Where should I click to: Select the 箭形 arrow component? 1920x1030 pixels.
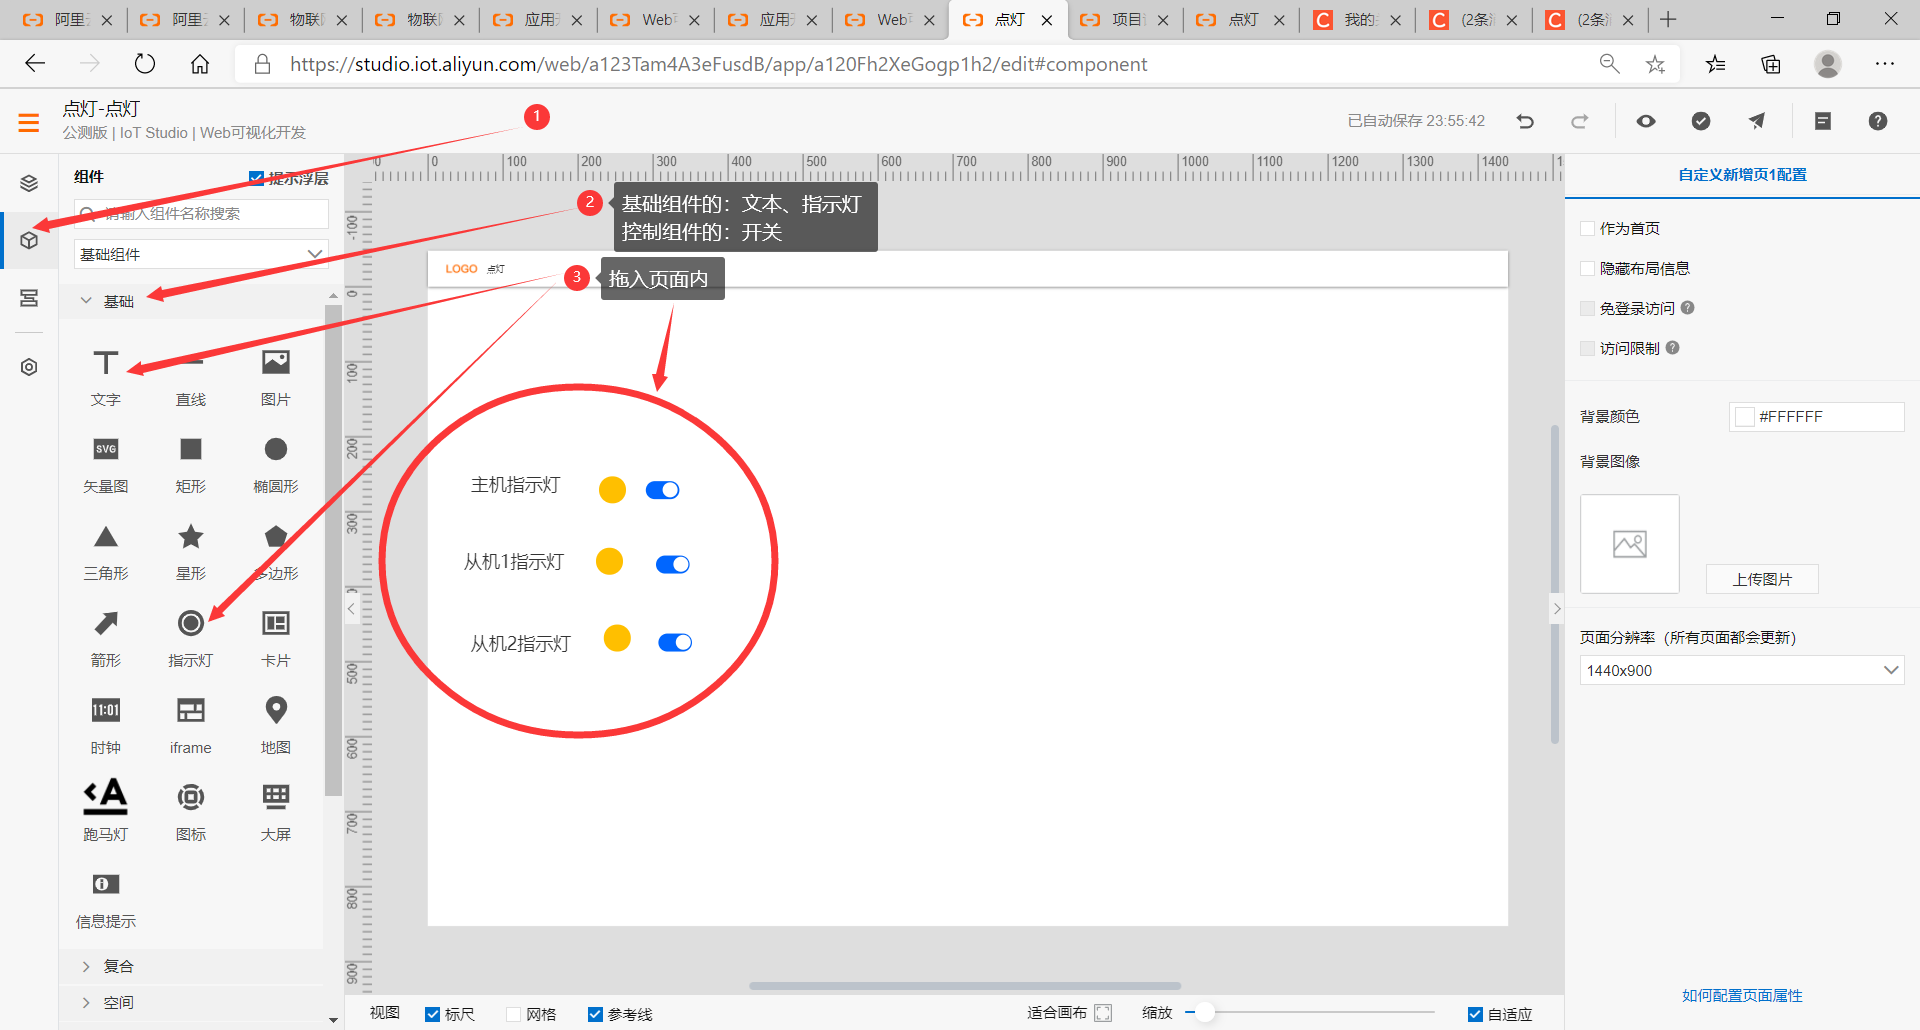(x=105, y=638)
